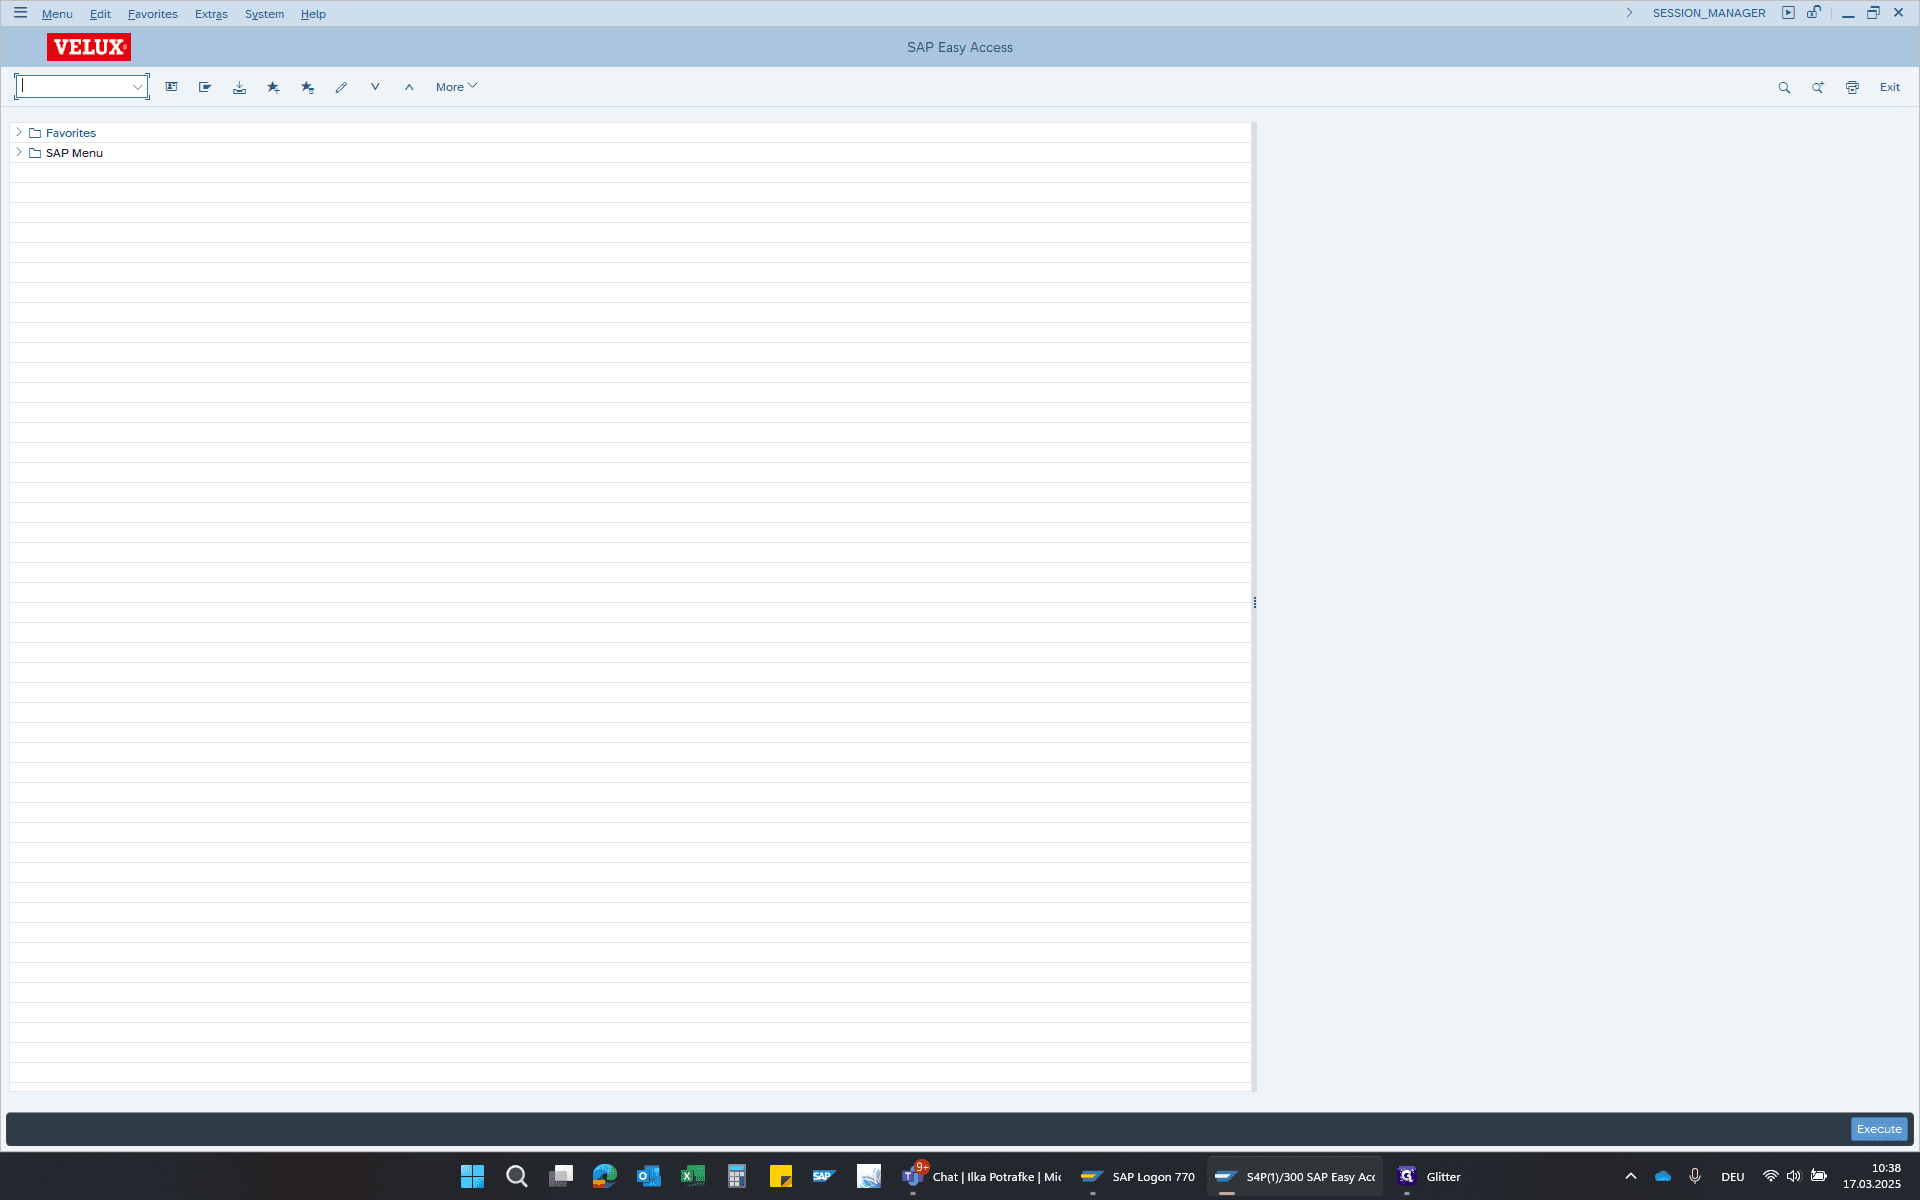The height and width of the screenshot is (1200, 1920).
Task: Click the SAP Menu toolbar icon
Action: coord(205,87)
